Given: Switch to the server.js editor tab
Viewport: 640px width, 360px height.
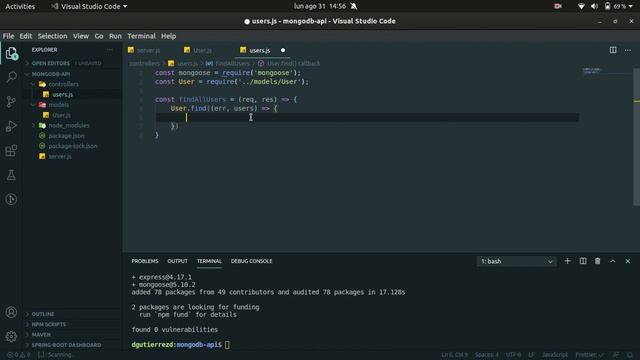Looking at the screenshot, I should click(x=148, y=50).
